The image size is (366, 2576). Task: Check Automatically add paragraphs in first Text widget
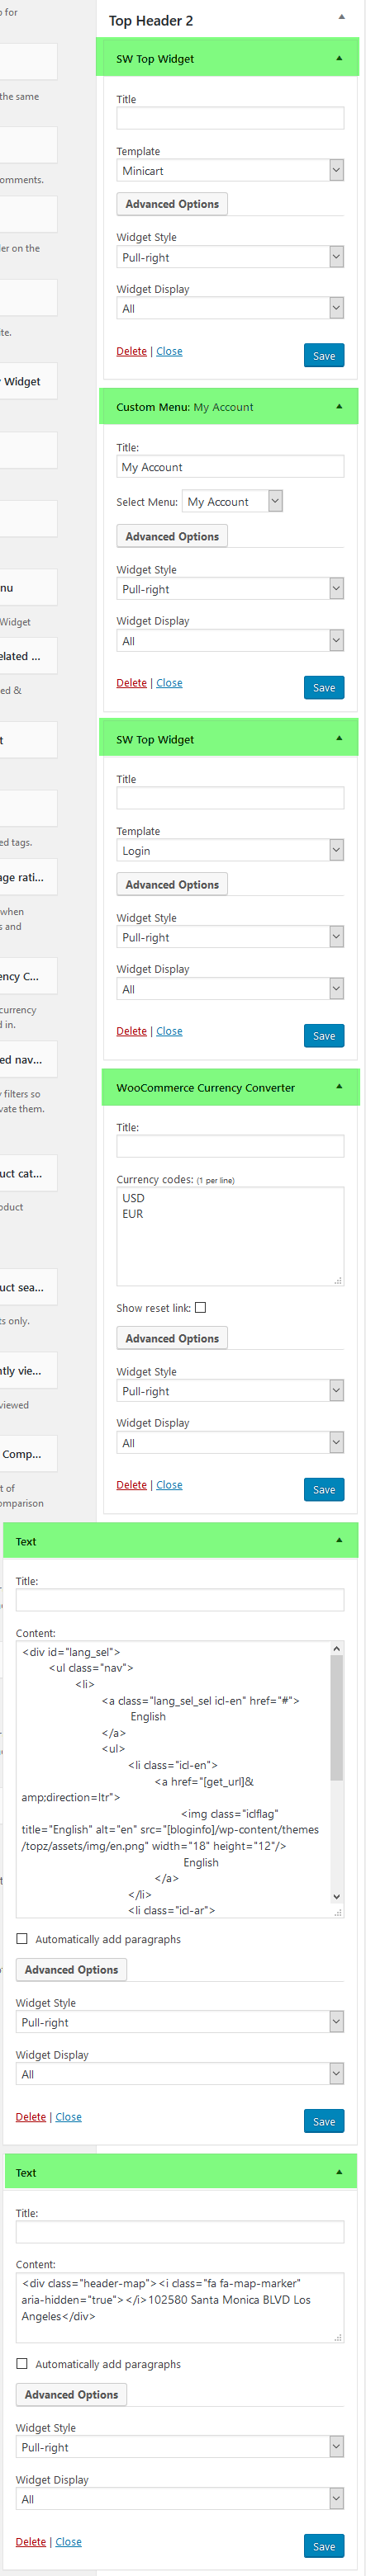22,1938
